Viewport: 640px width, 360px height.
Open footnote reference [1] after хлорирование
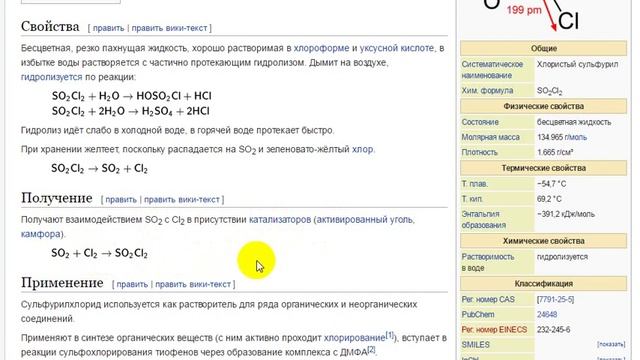tap(389, 335)
